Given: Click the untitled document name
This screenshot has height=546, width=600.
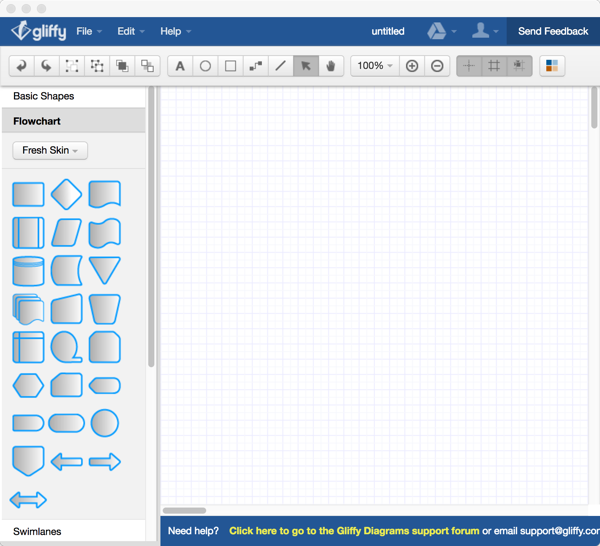Looking at the screenshot, I should (388, 31).
